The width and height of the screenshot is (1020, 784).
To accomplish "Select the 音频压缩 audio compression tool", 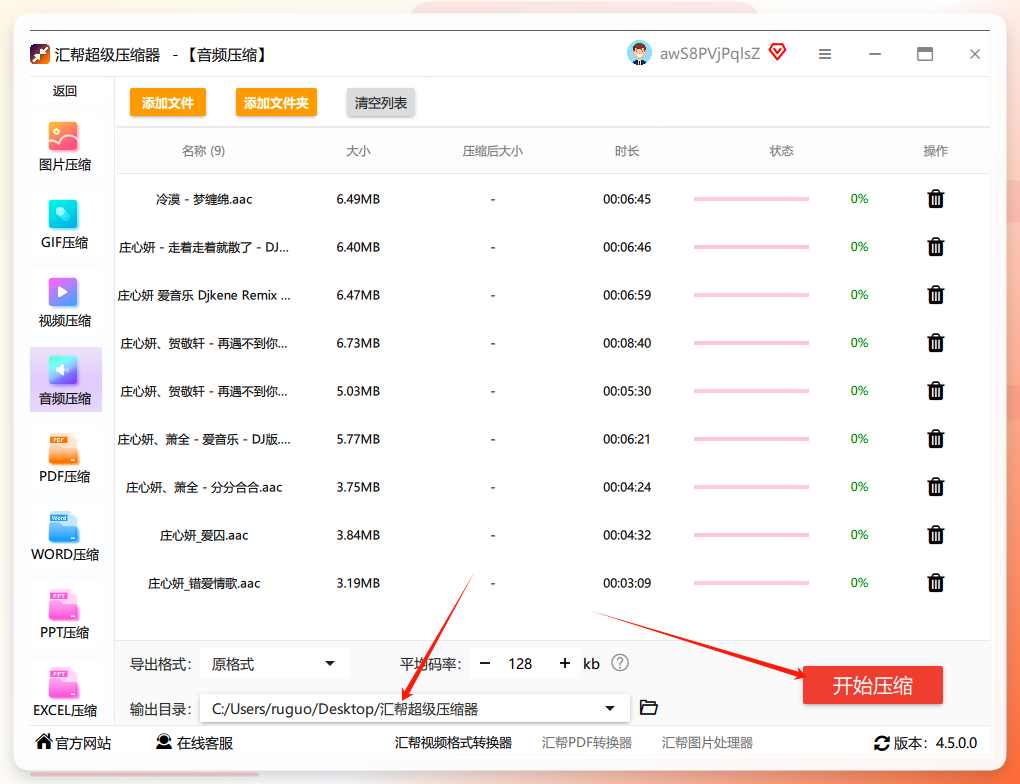I will [x=66, y=380].
